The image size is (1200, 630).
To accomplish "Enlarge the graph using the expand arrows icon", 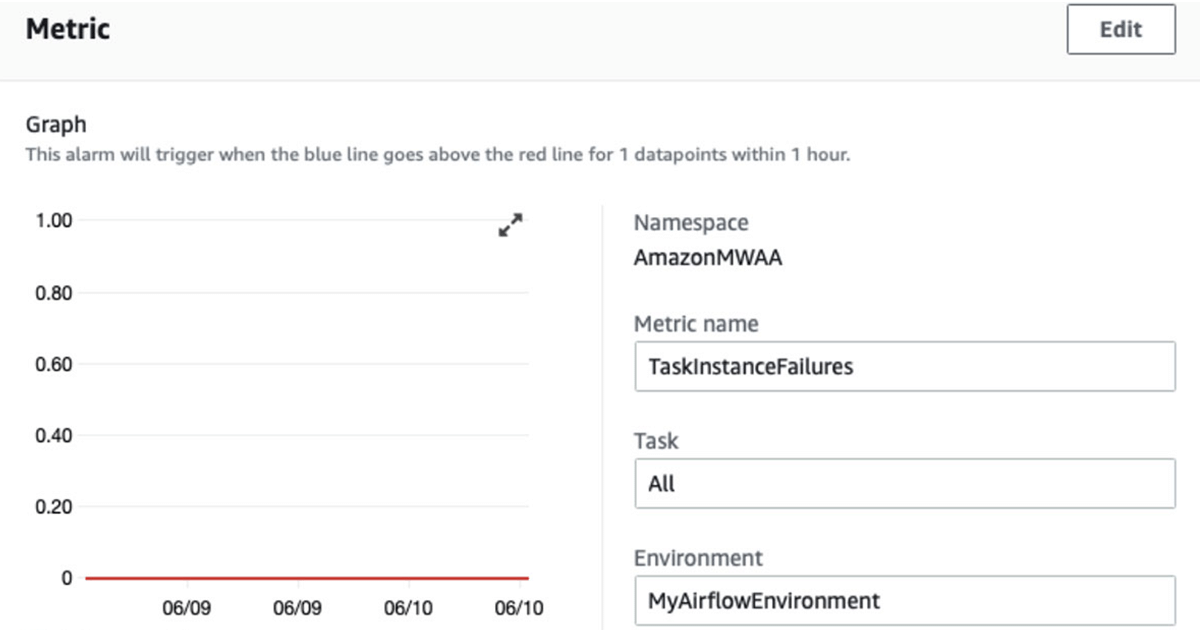I will pos(511,225).
